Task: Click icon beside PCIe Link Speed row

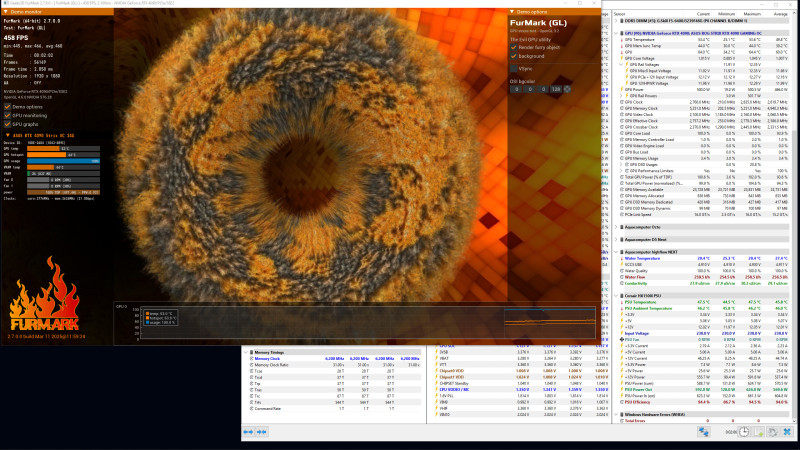Action: point(622,214)
